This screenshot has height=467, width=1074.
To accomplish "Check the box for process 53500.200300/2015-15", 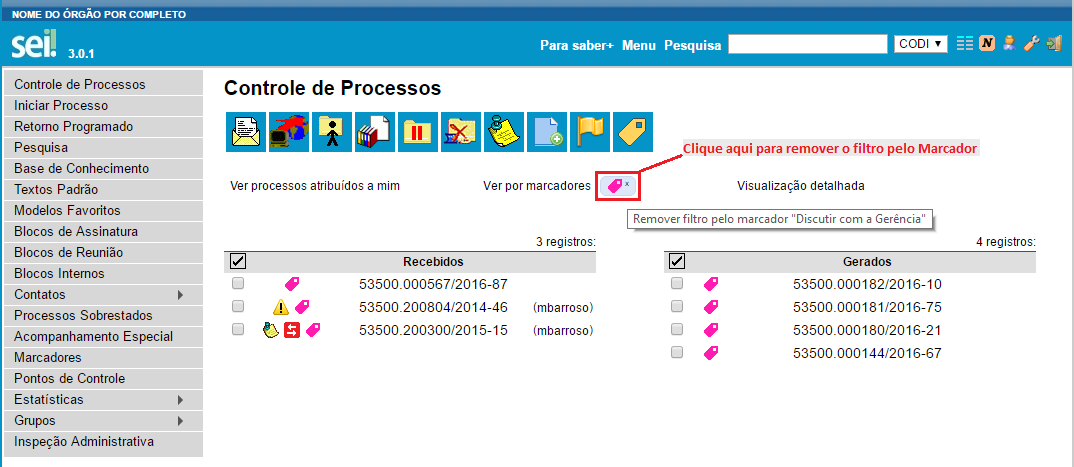I will coord(238,329).
